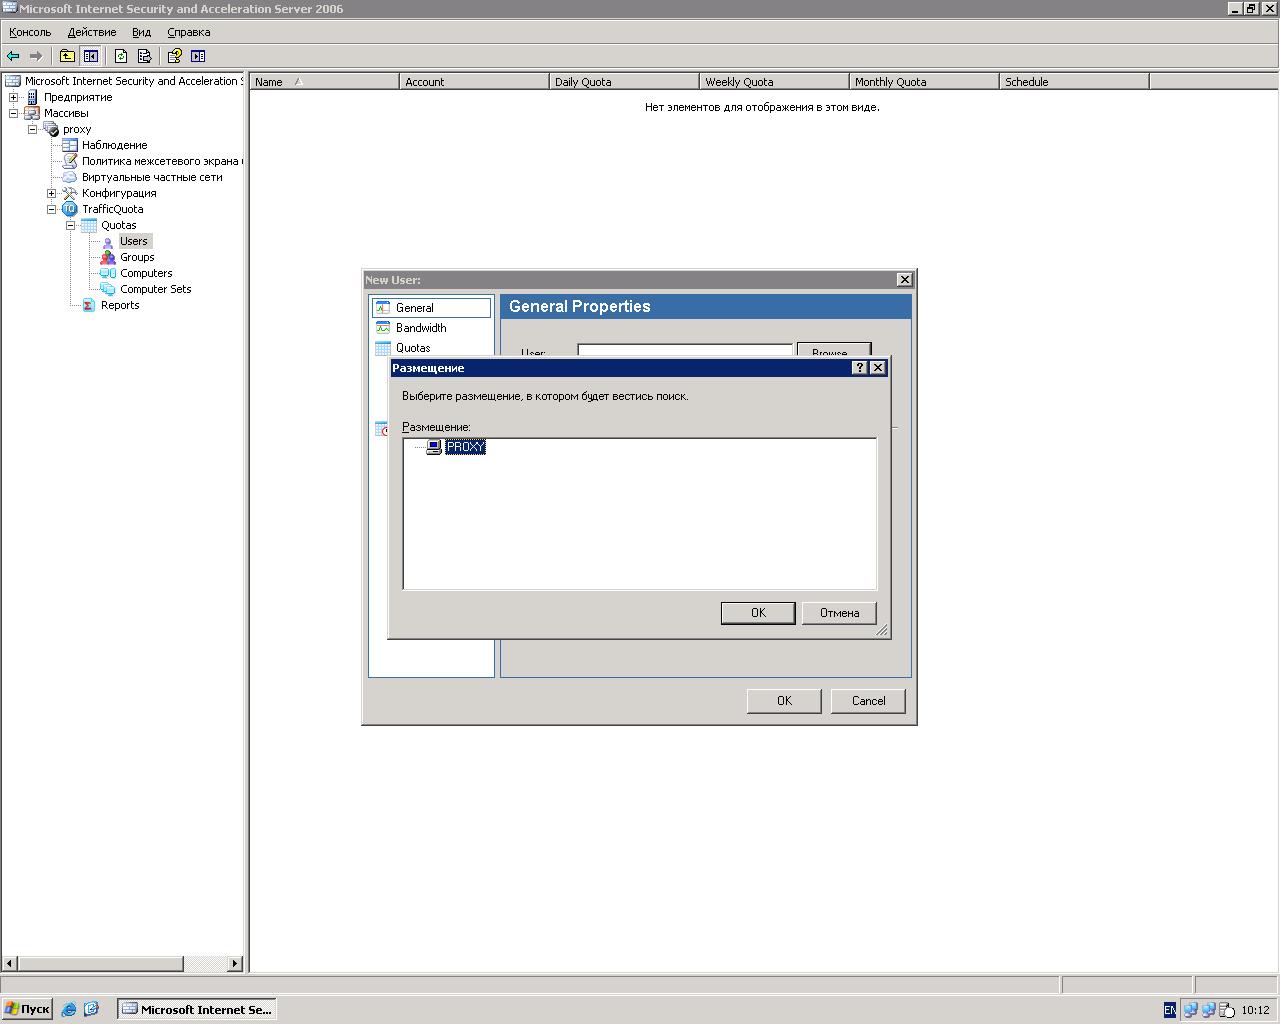This screenshot has height=1024, width=1280.
Task: Launch Internet Explorer from quick launch
Action: pos(69,1009)
